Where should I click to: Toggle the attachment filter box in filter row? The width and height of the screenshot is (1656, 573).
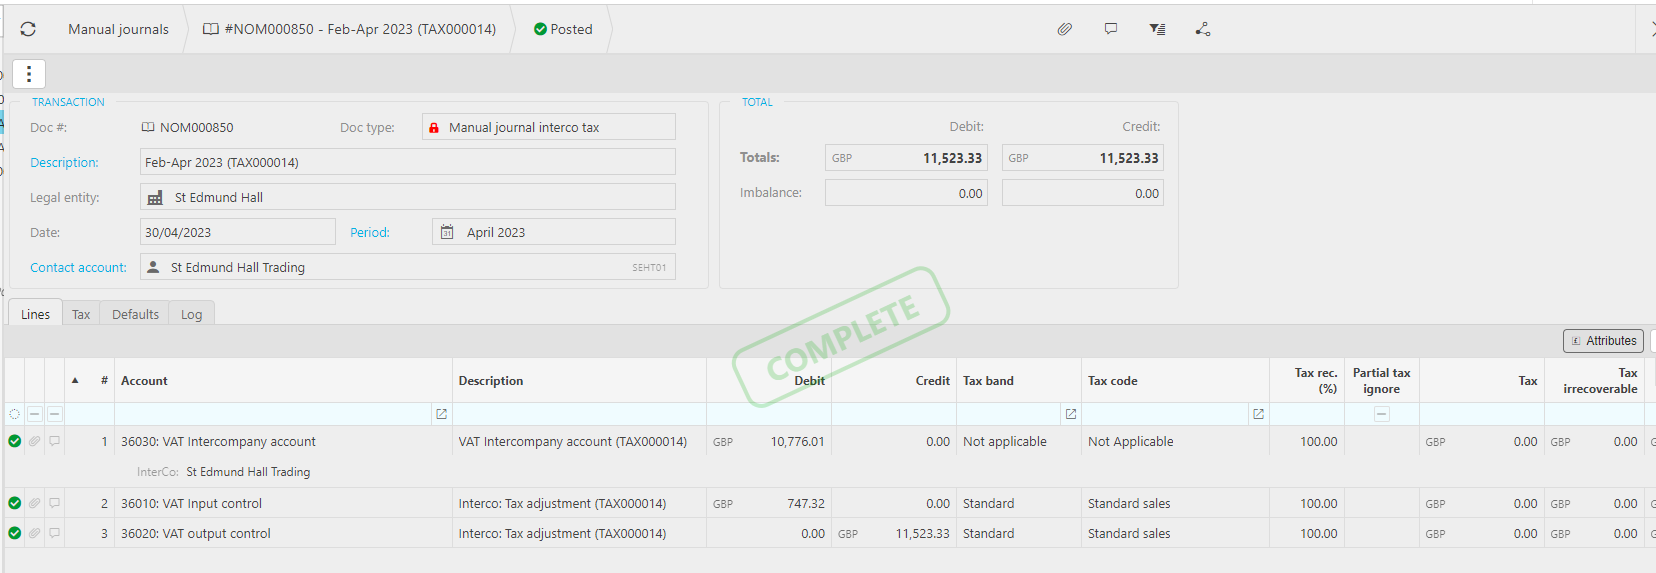[35, 414]
